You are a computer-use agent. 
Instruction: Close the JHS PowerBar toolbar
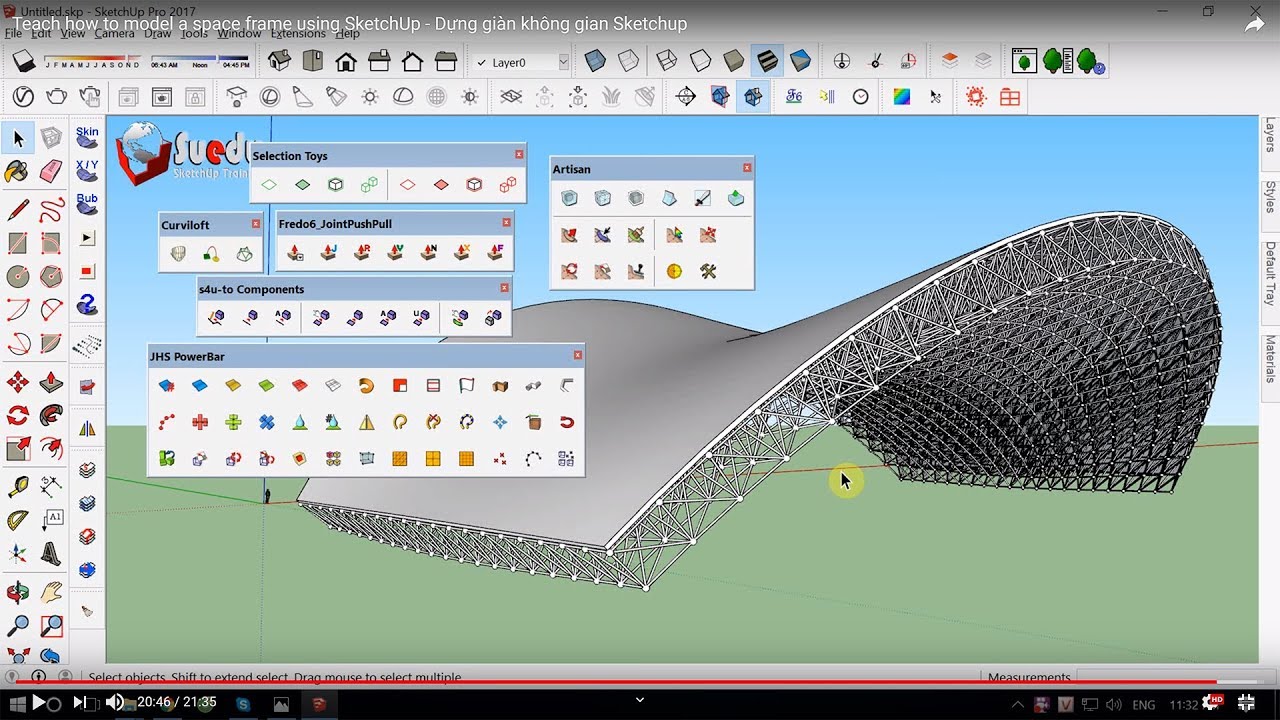pos(578,354)
